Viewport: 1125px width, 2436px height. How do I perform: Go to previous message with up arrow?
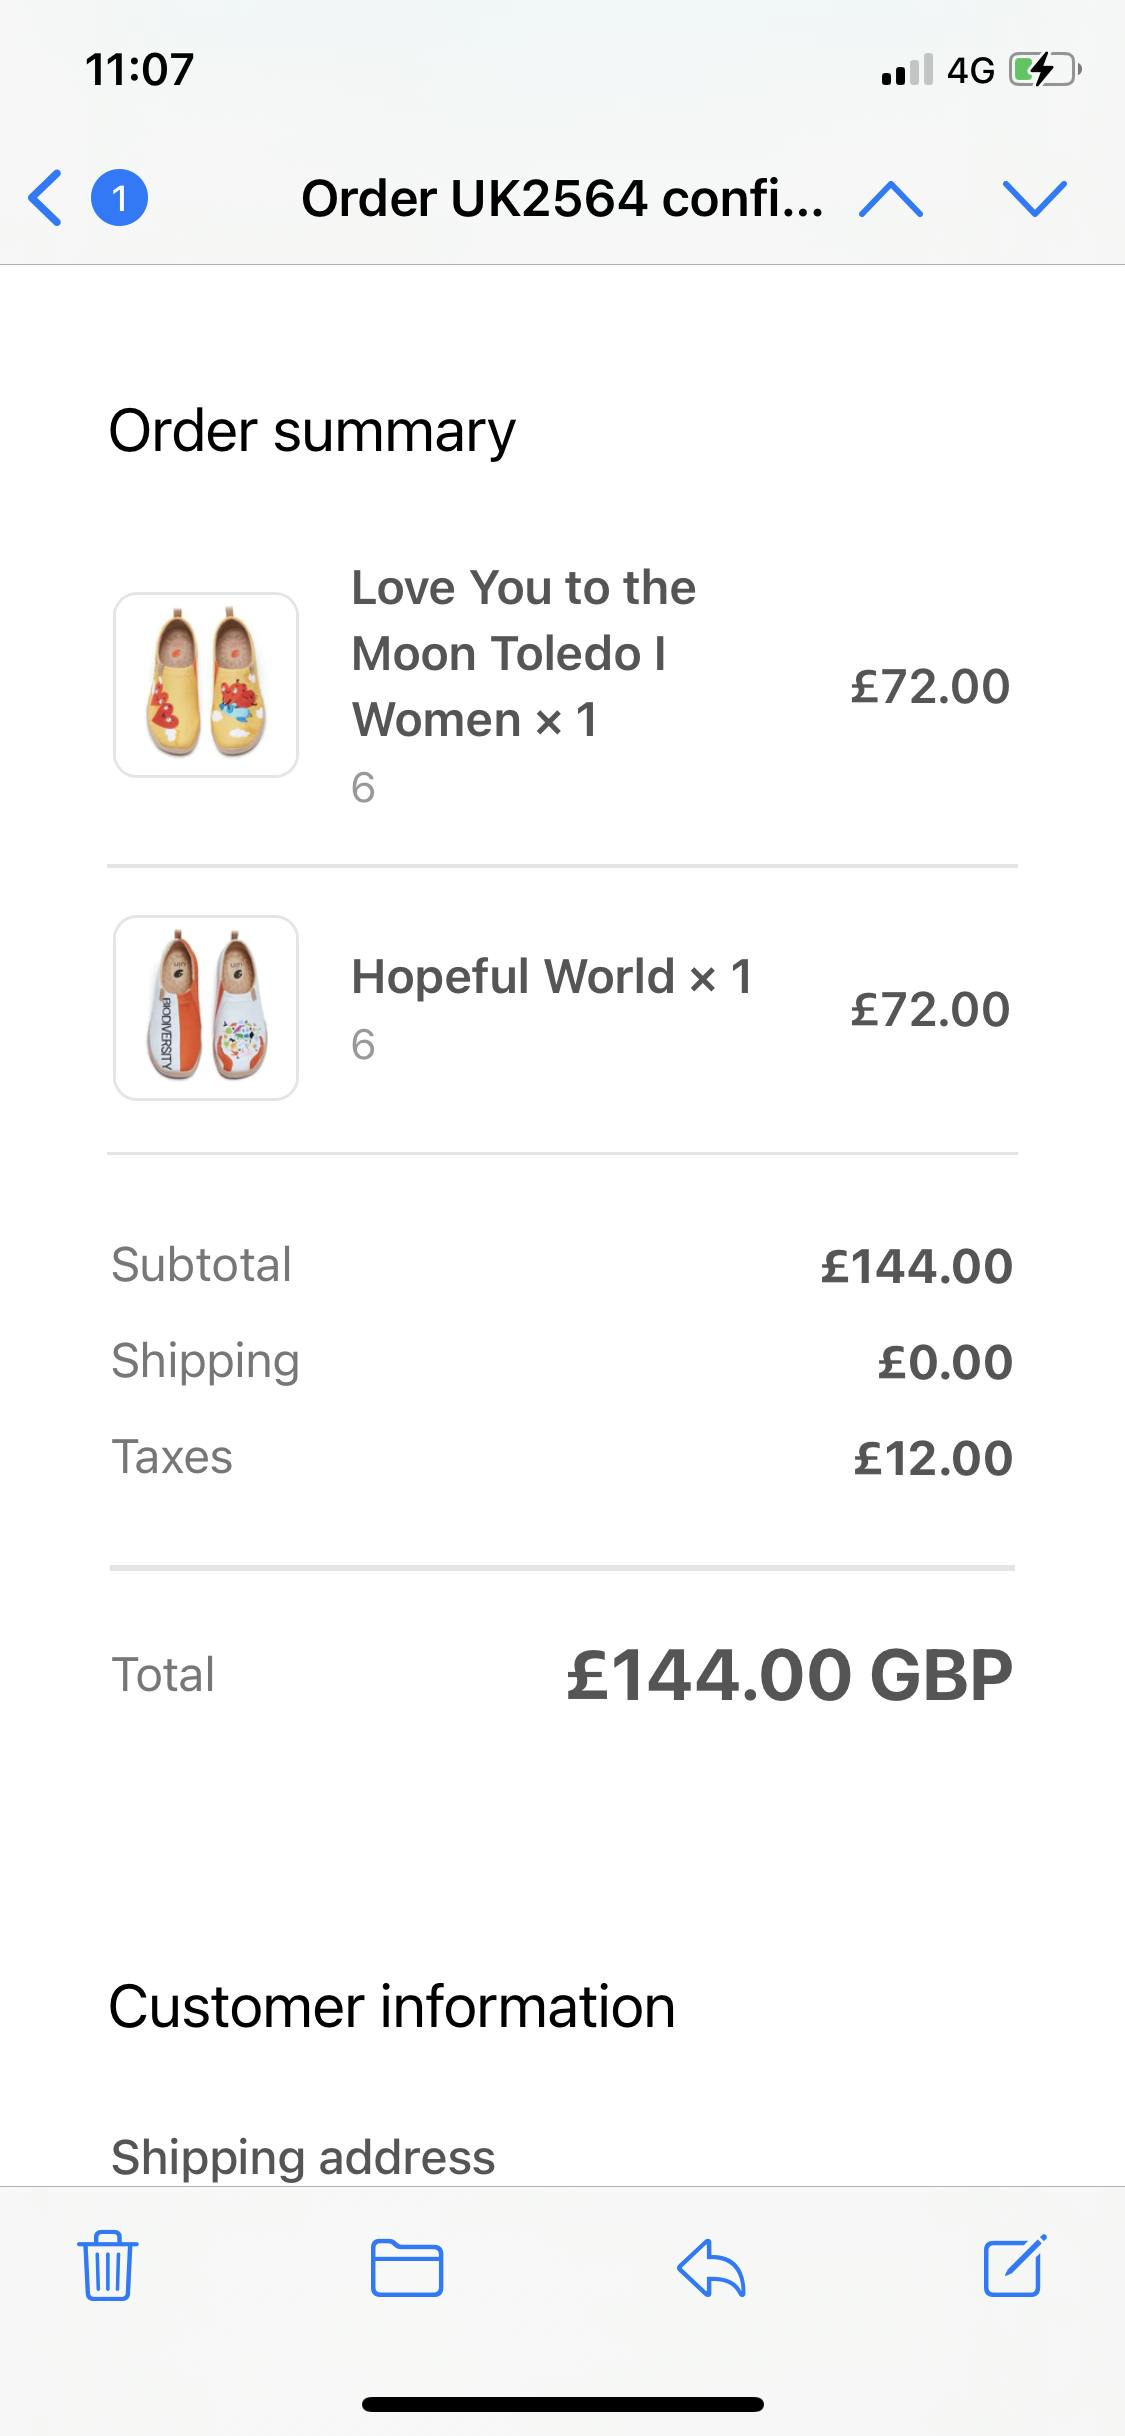890,198
